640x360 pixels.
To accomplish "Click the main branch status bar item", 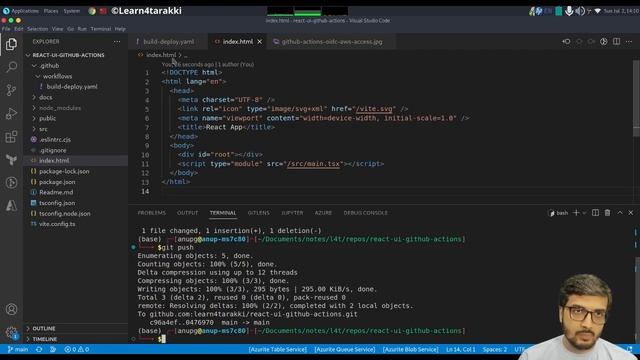I will pyautogui.click(x=18, y=349).
